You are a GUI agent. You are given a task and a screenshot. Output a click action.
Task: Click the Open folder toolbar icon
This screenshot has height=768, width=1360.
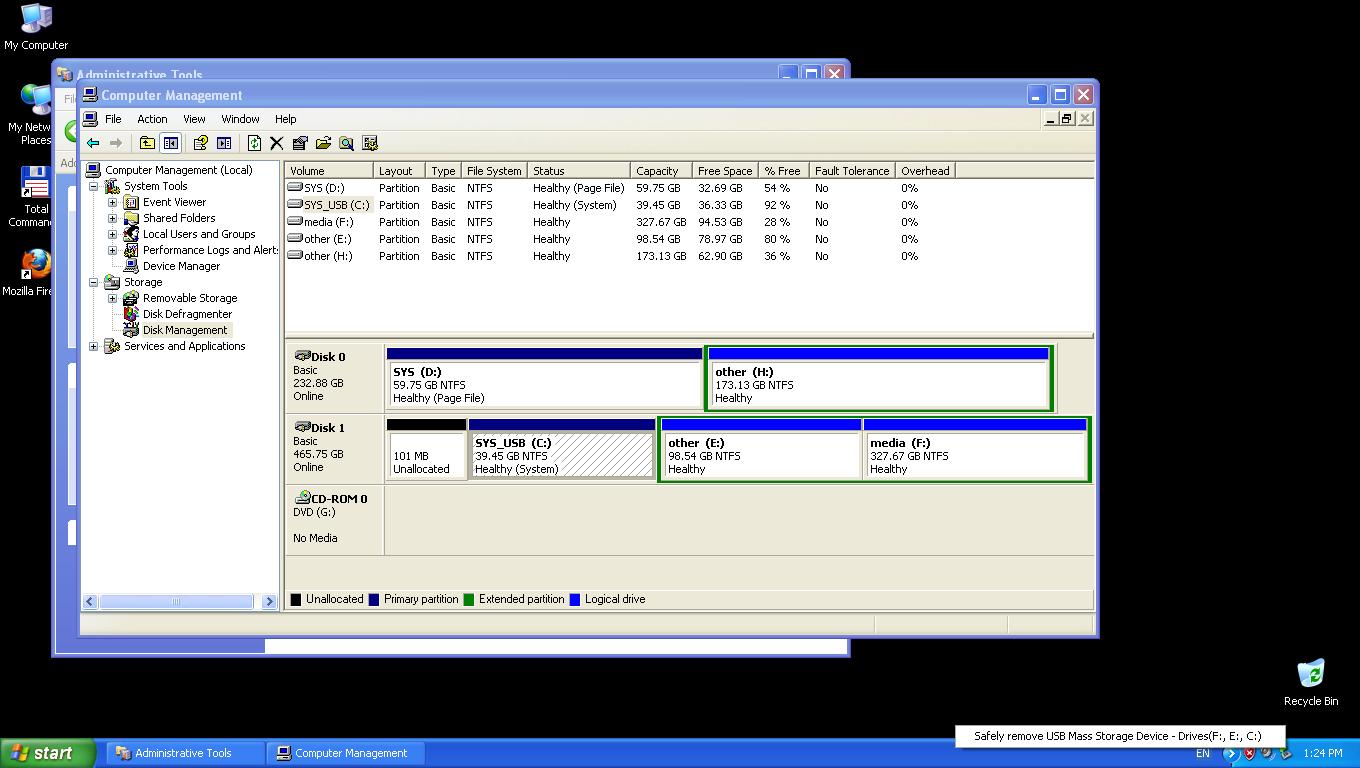pyautogui.click(x=323, y=143)
